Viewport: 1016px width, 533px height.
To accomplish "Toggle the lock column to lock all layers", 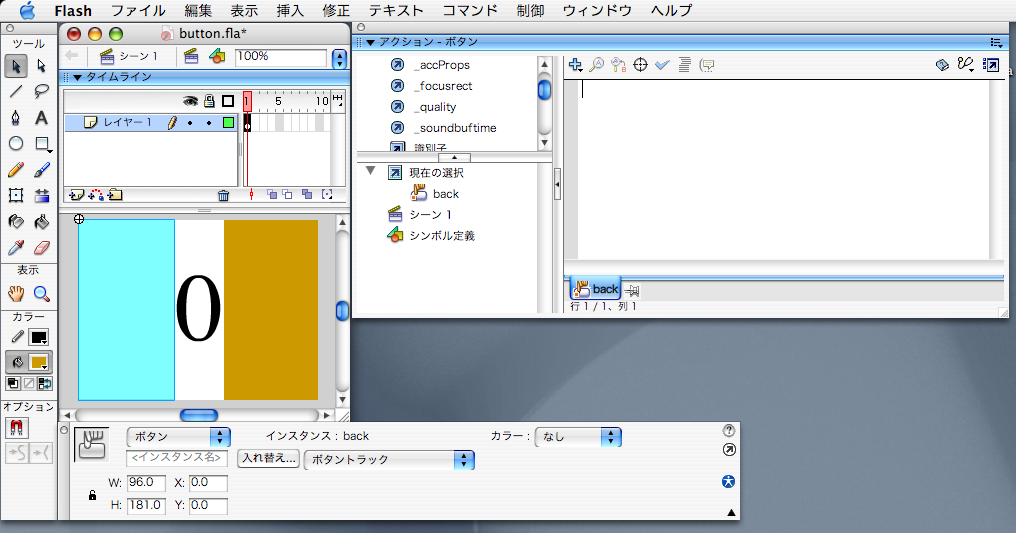I will (209, 101).
